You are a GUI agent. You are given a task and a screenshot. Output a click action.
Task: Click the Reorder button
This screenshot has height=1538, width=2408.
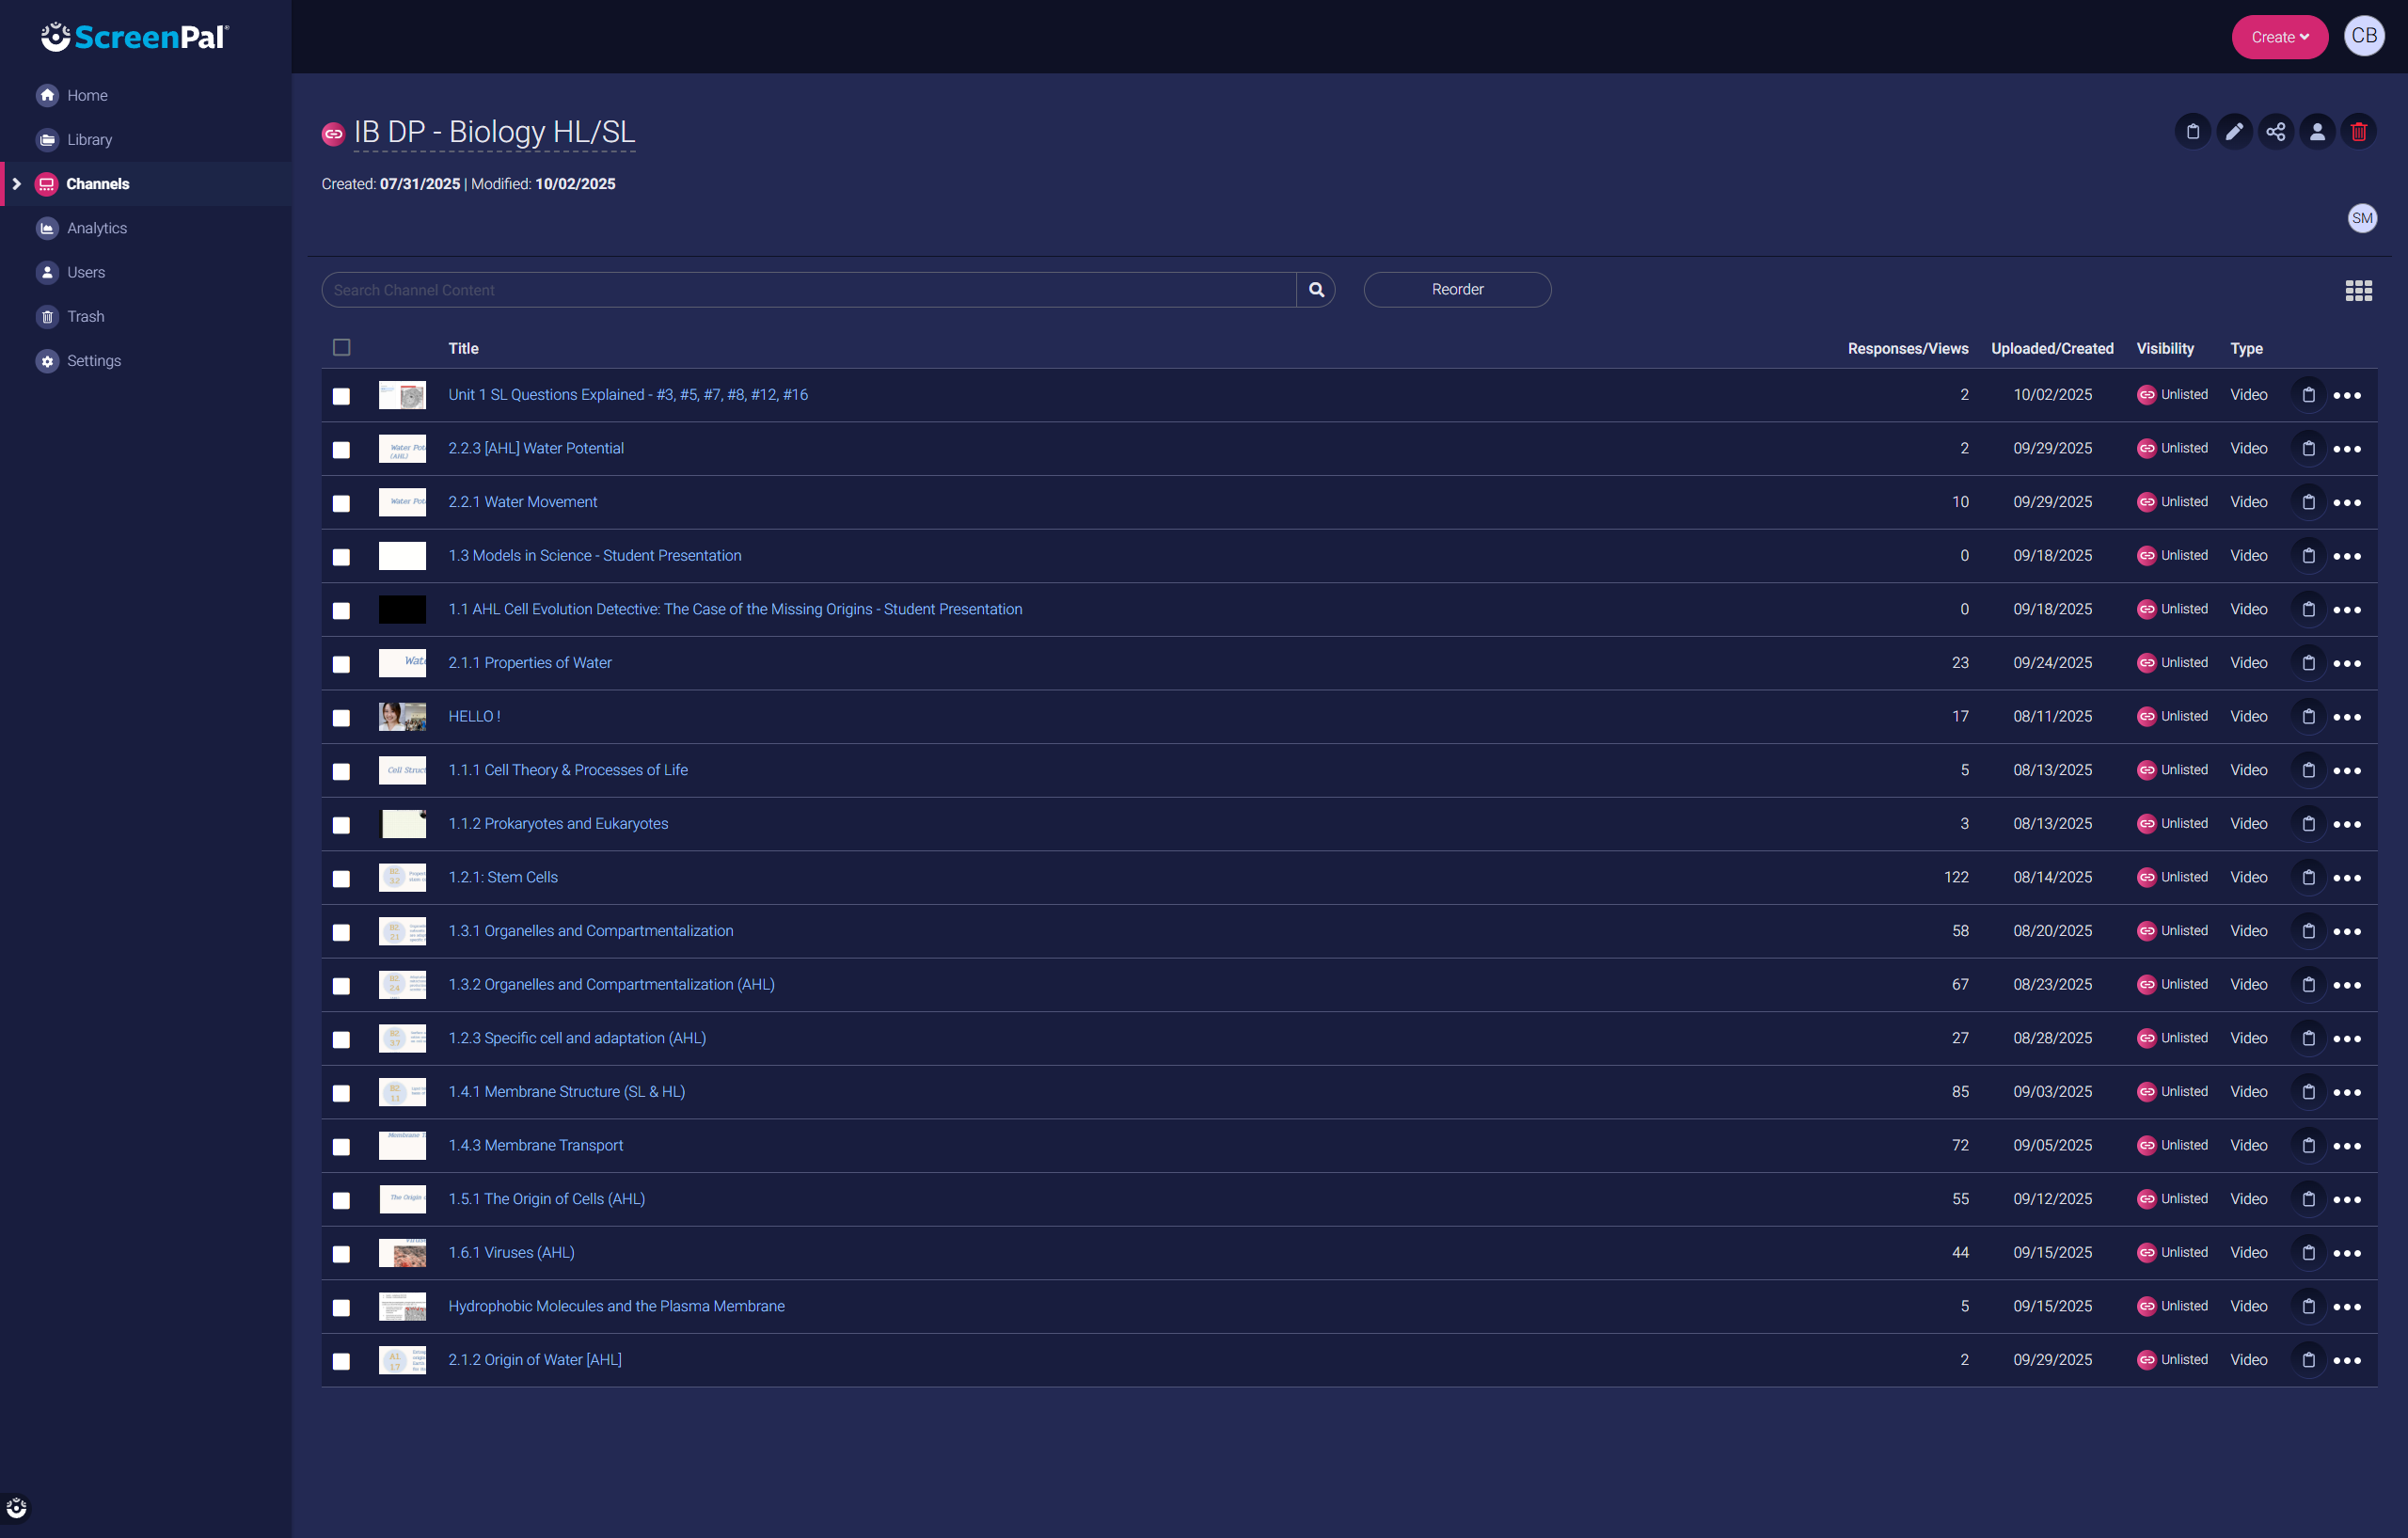coord(1457,290)
